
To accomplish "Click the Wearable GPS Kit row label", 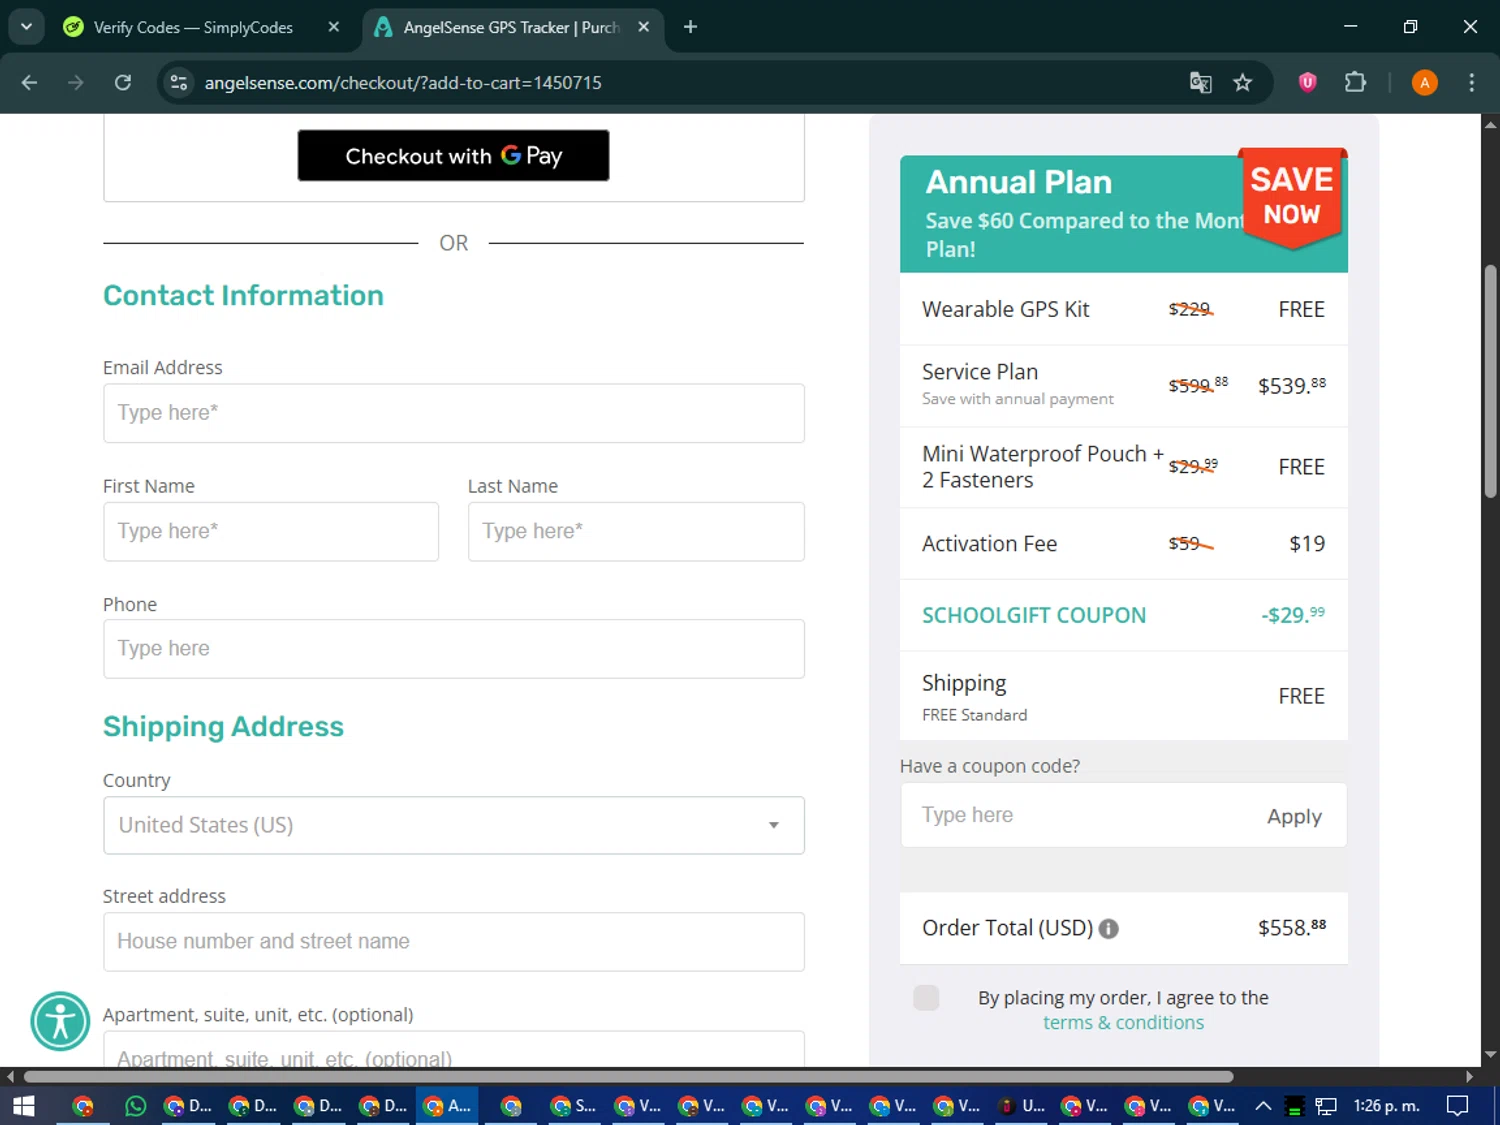I will click(x=1005, y=310).
